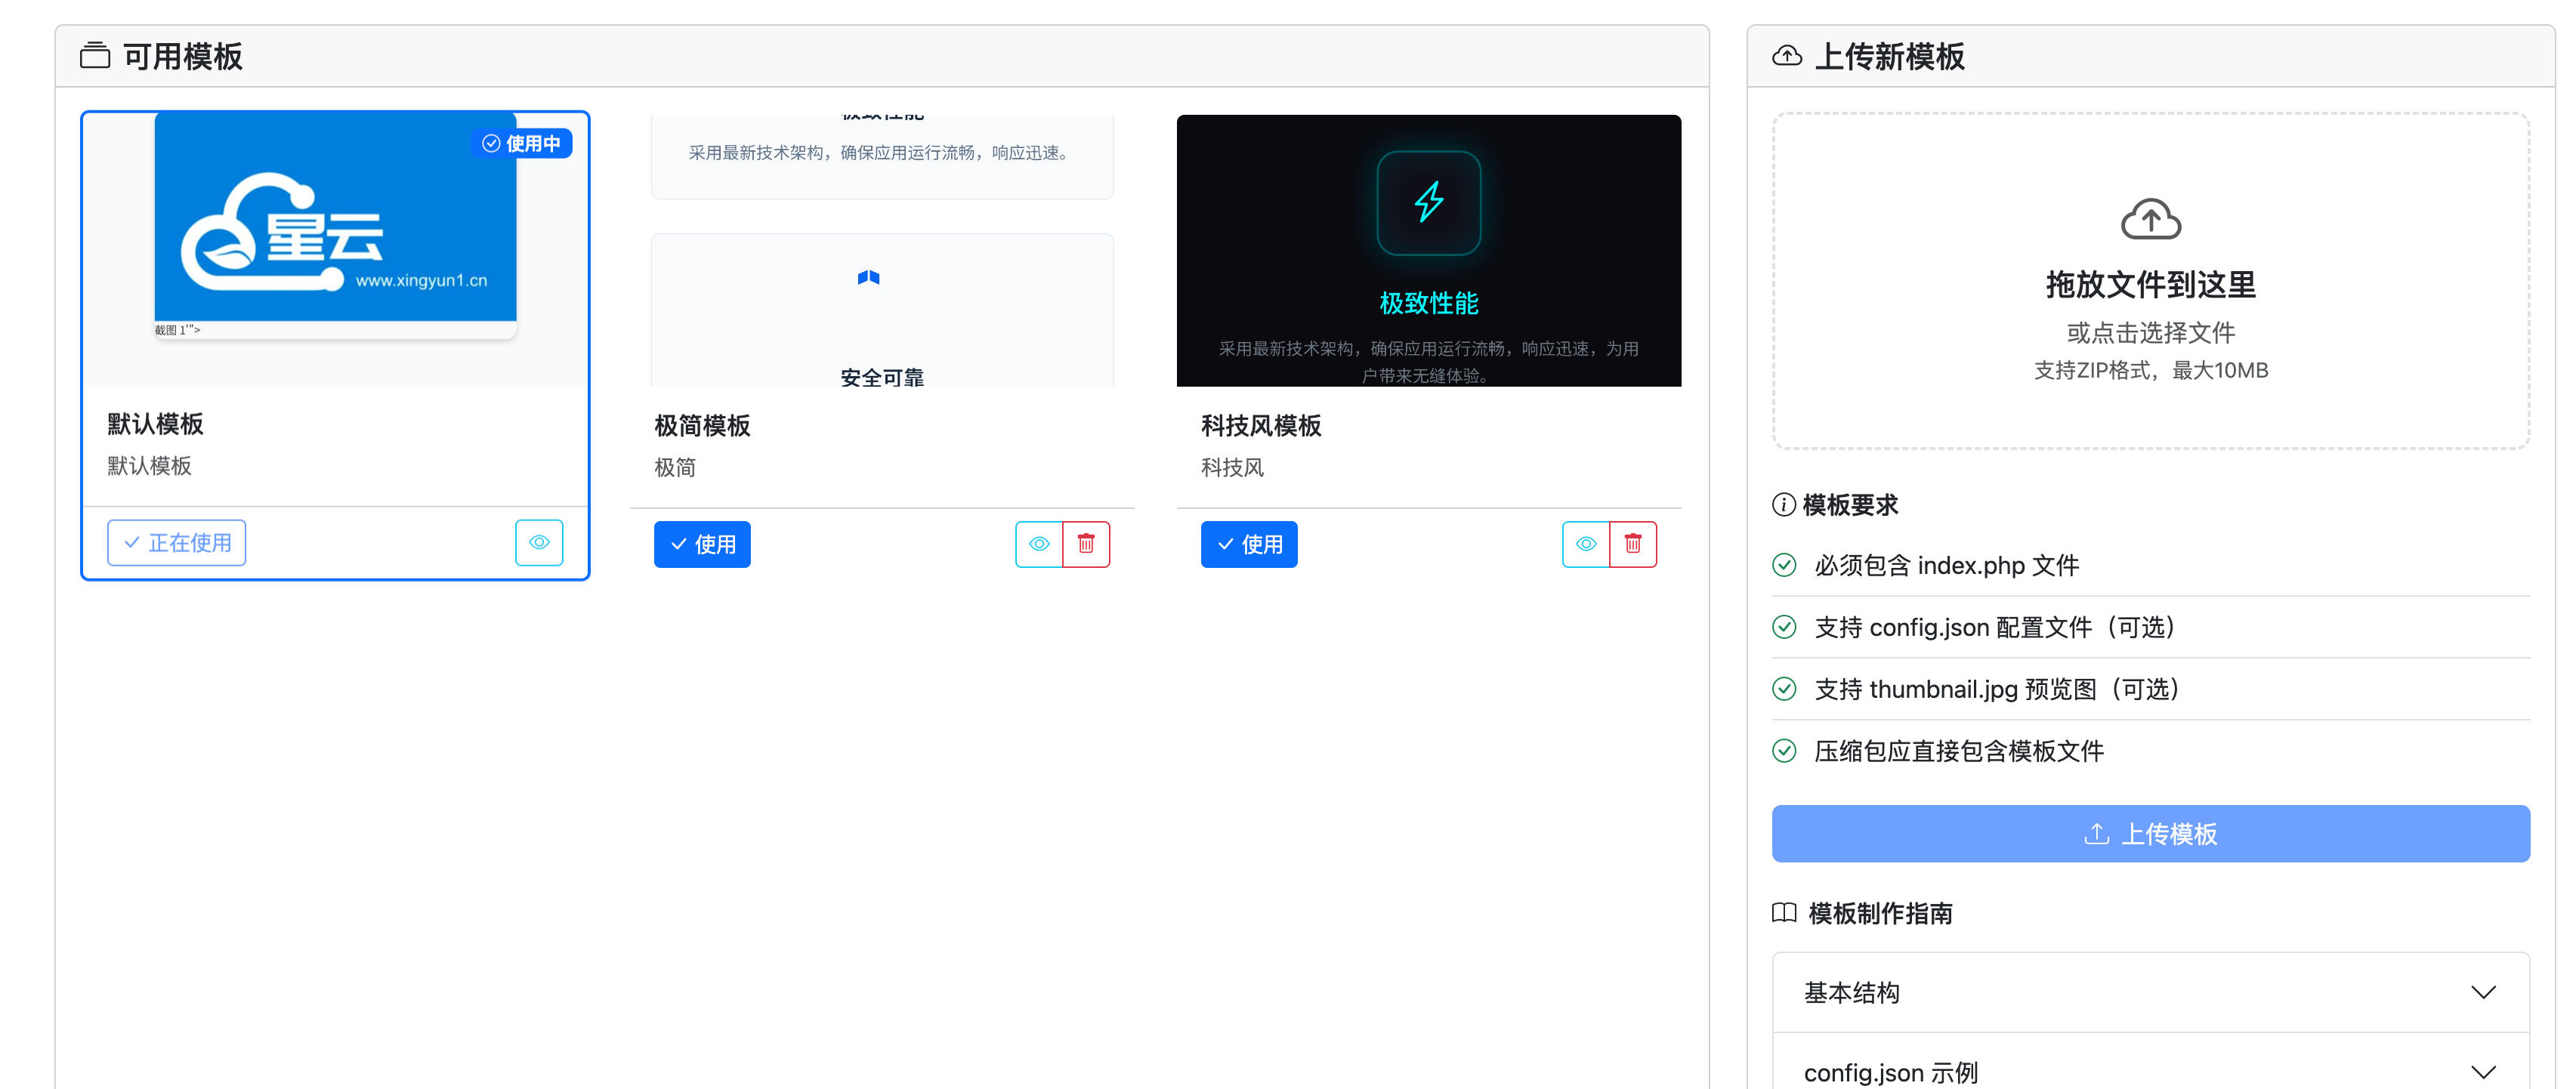Screen dimensions: 2576x1089
Task: Delete the 科技风模板 via trash icon
Action: tap(1633, 544)
